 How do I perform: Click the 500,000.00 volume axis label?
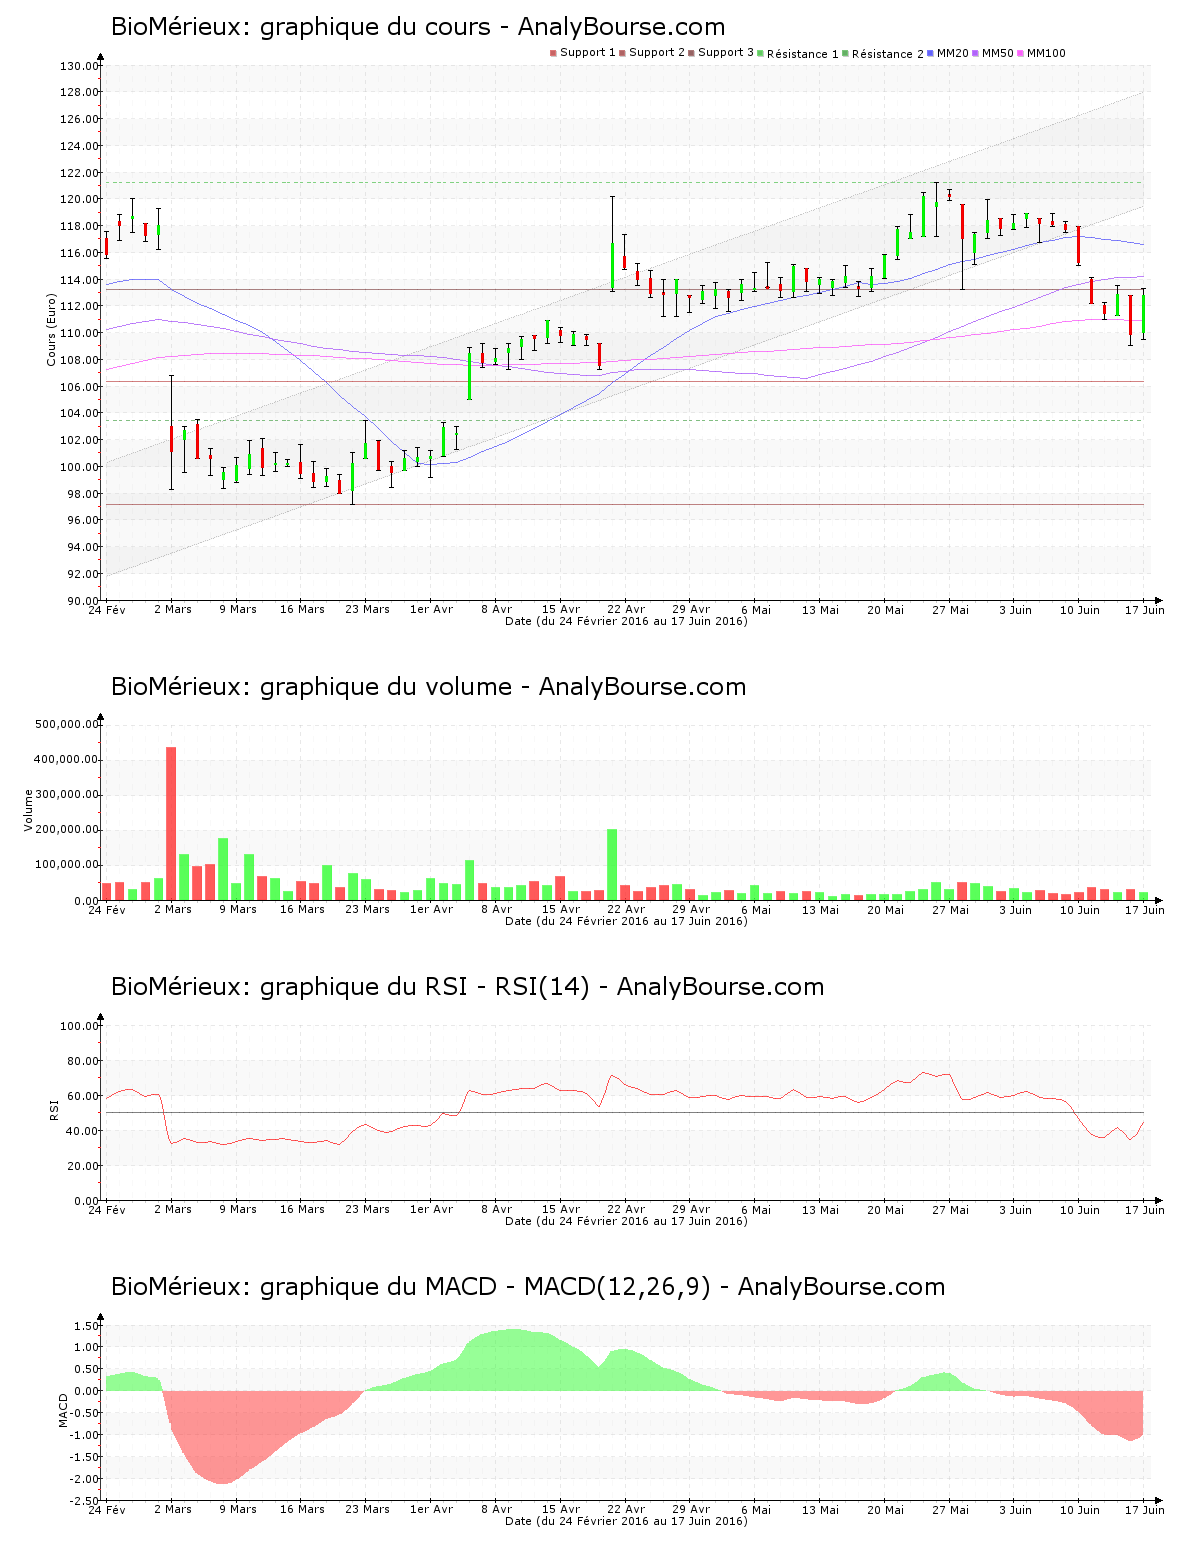(67, 724)
